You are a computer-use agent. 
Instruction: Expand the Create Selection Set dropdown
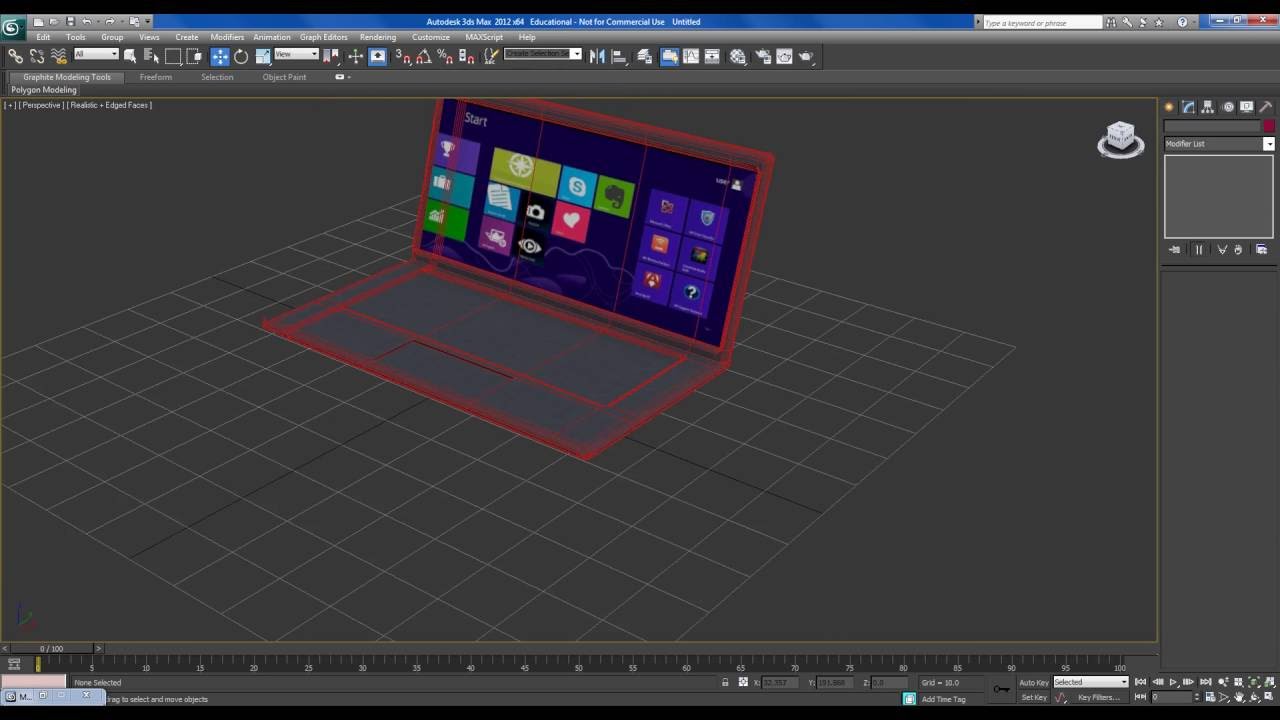(x=575, y=54)
